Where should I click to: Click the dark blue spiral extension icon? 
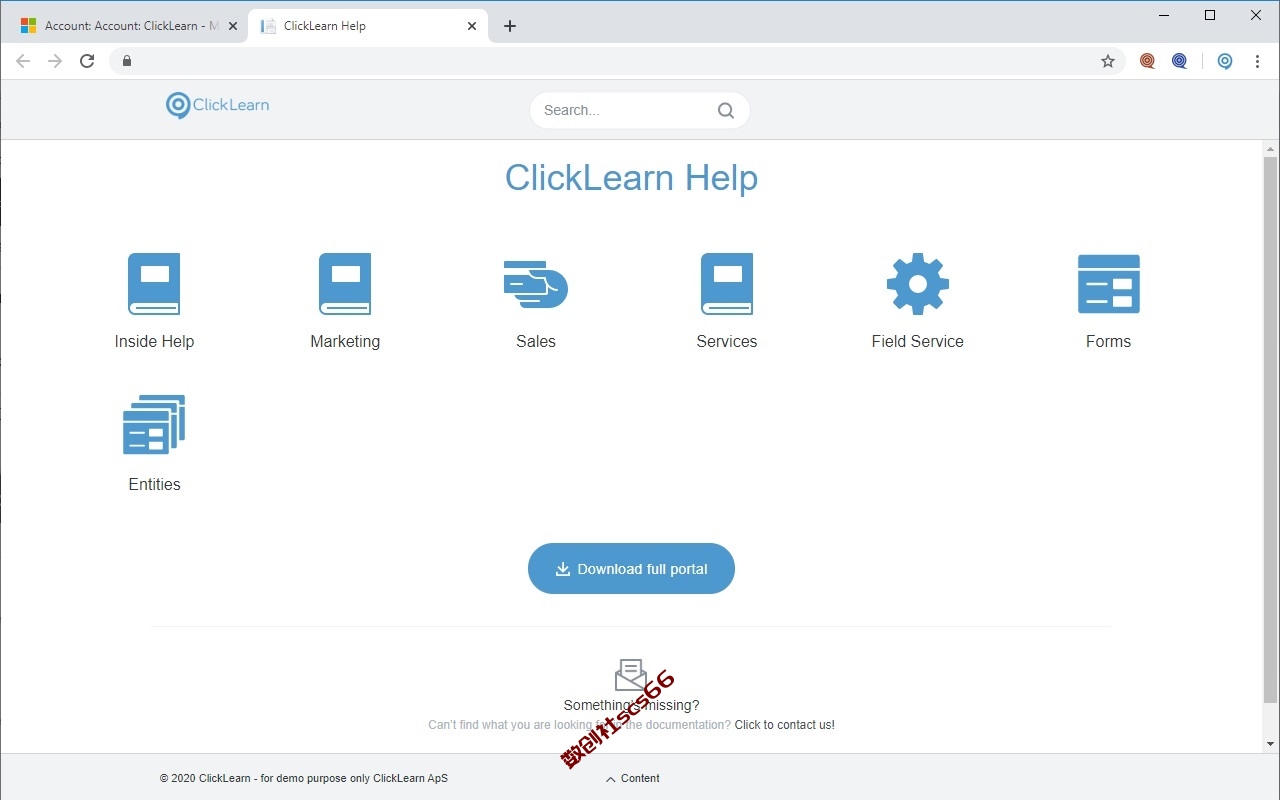[1180, 61]
